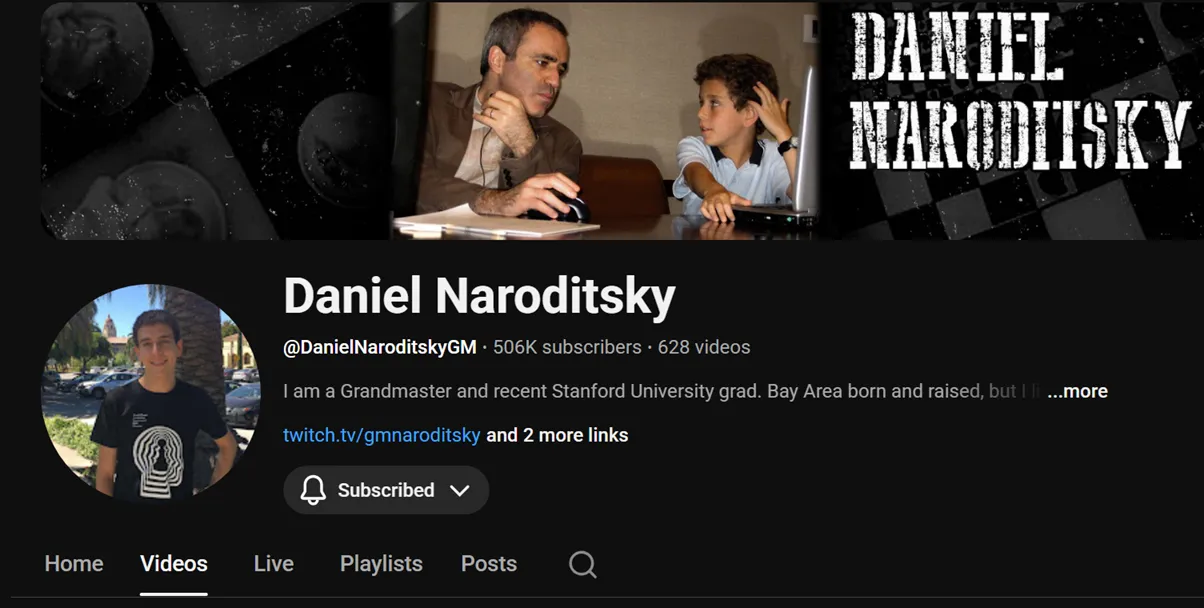Go to the Live tab
Screen dimensions: 1204x608
[x=274, y=564]
